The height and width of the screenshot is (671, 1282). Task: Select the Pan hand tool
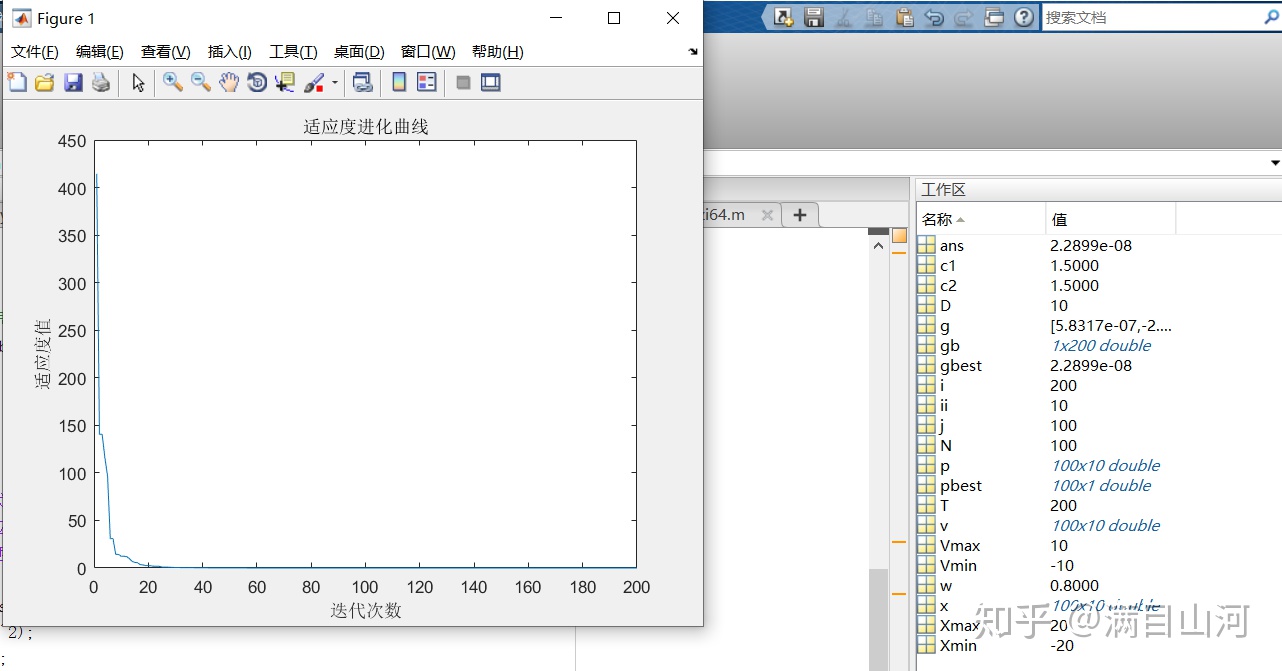point(229,83)
